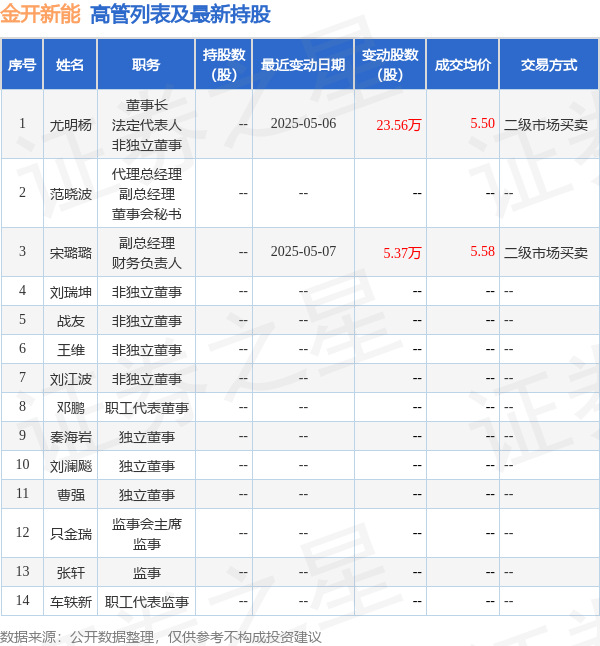Click 车轶新's position 职工代表监事

point(146,602)
